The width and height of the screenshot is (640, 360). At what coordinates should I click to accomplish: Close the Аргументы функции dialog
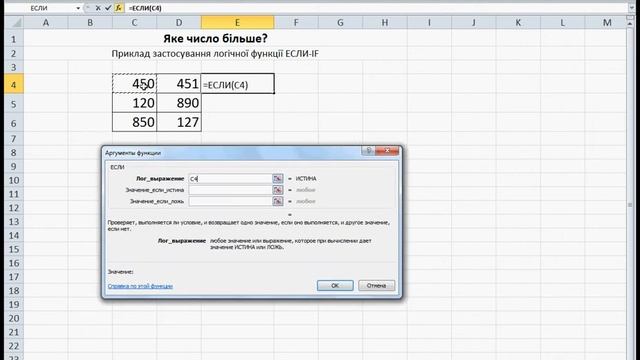(387, 151)
